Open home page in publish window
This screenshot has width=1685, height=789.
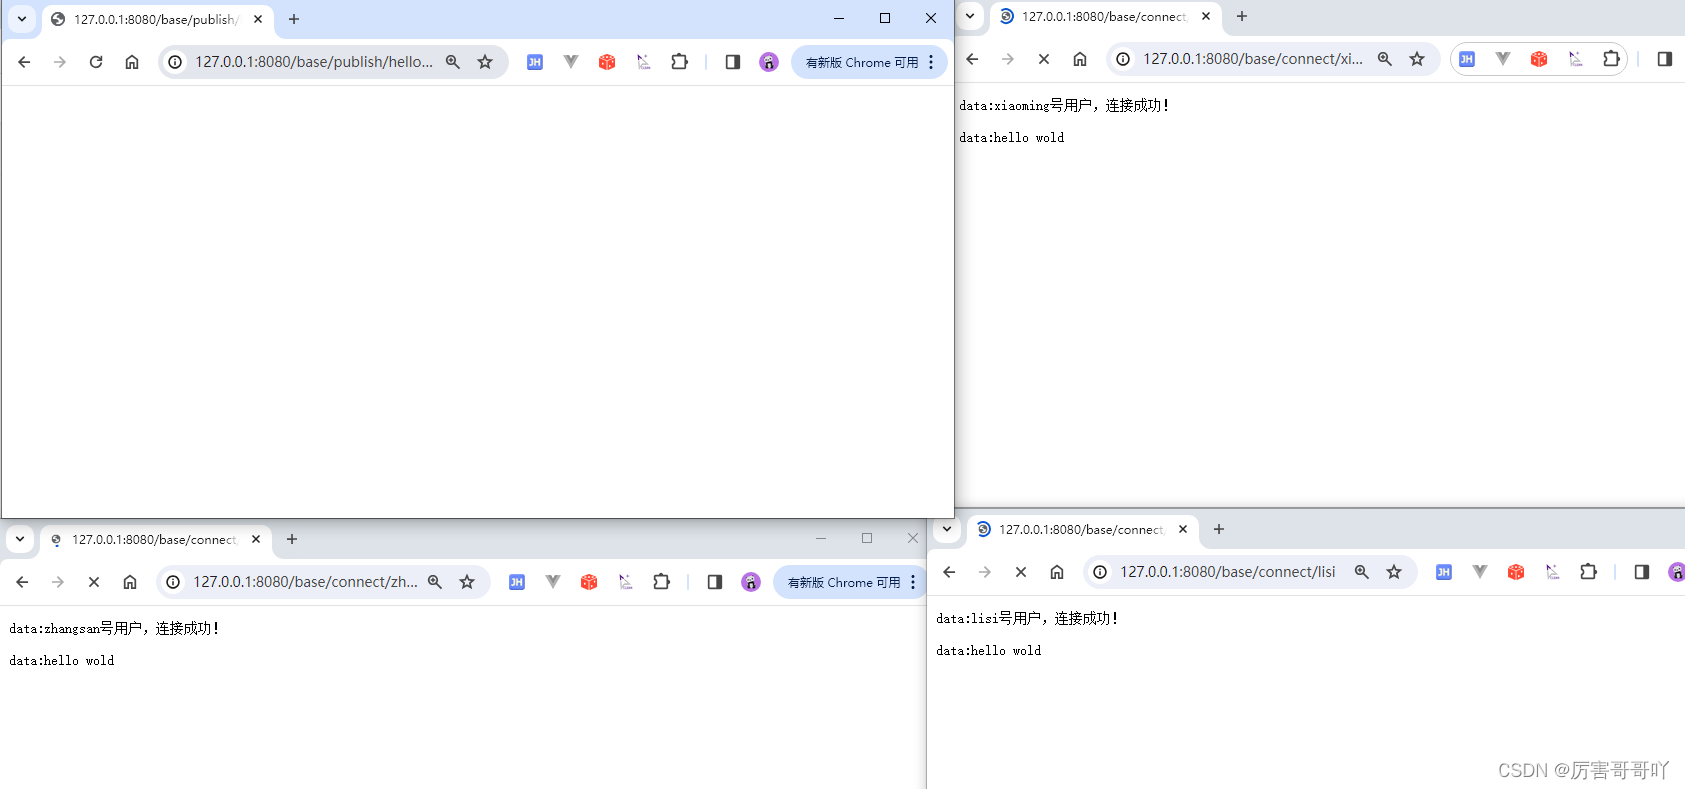(132, 62)
